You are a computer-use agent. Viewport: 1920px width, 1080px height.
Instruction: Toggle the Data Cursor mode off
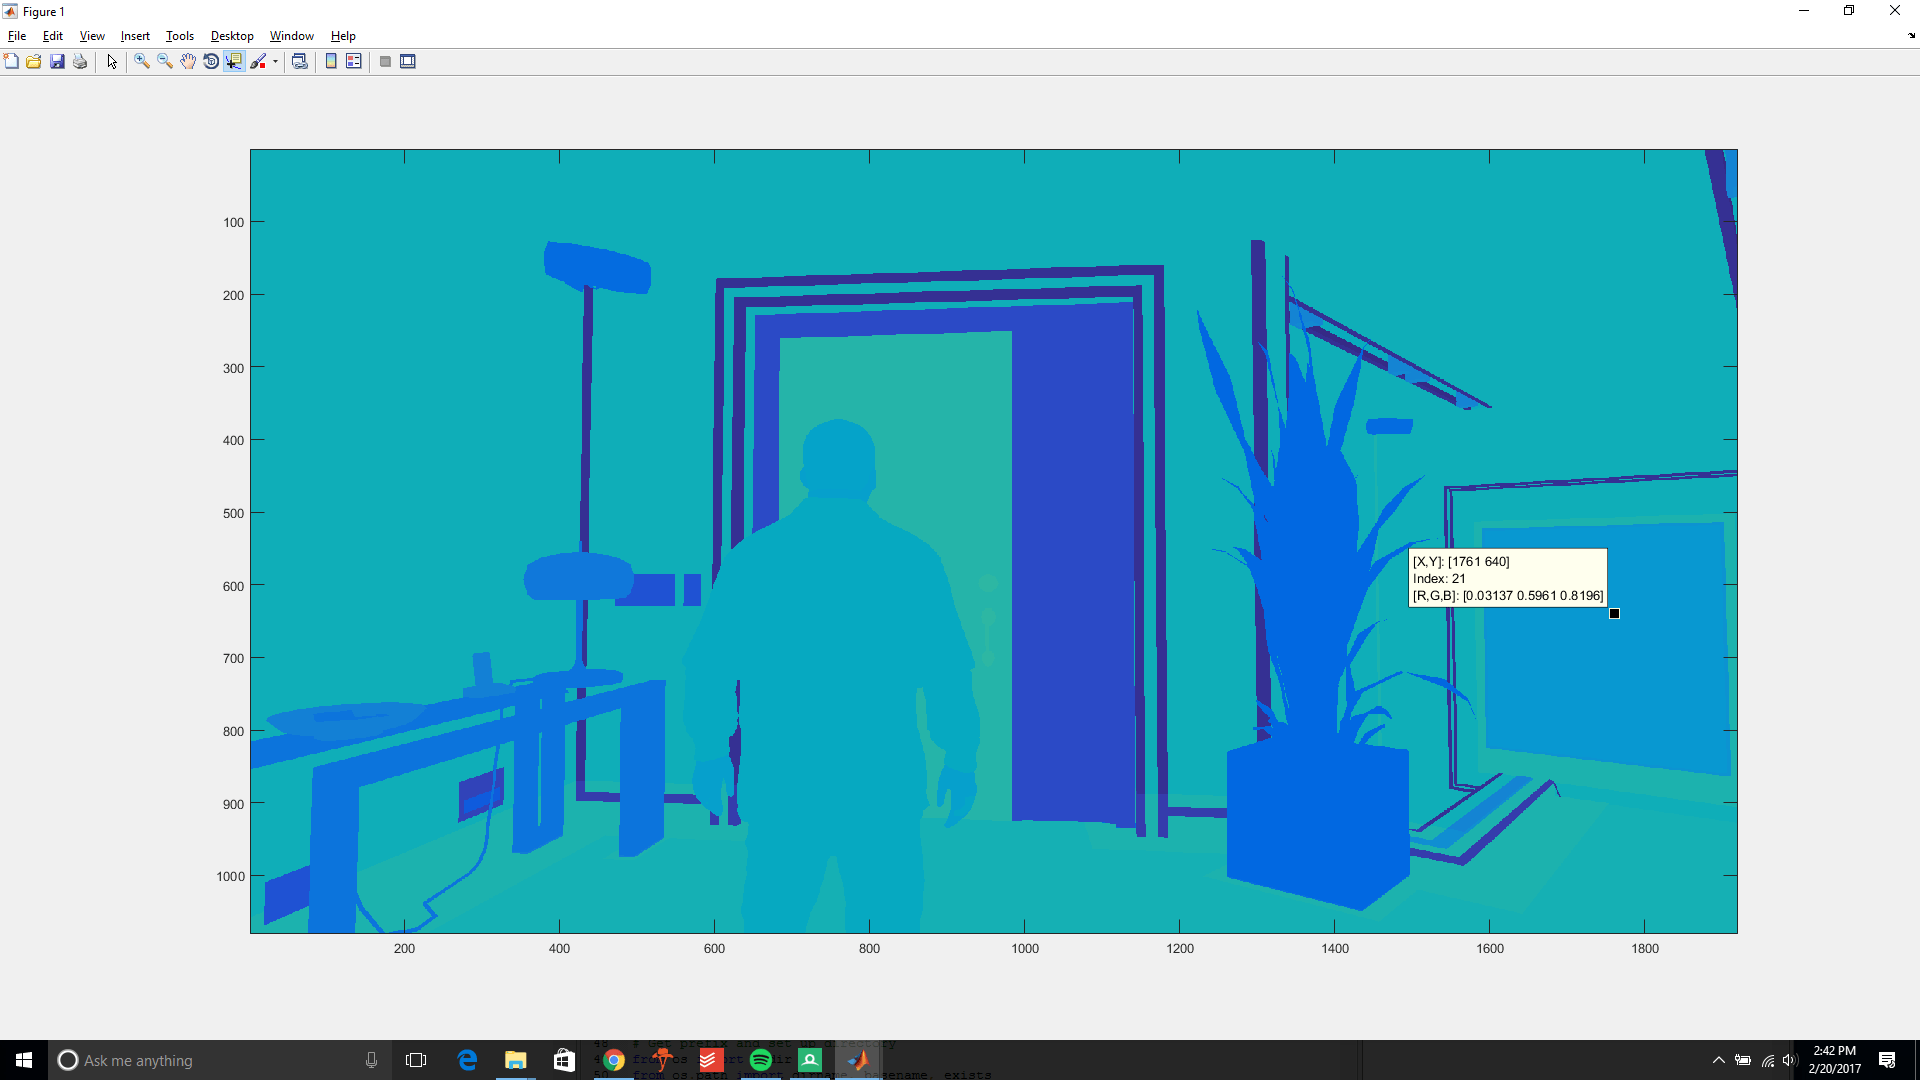[234, 61]
